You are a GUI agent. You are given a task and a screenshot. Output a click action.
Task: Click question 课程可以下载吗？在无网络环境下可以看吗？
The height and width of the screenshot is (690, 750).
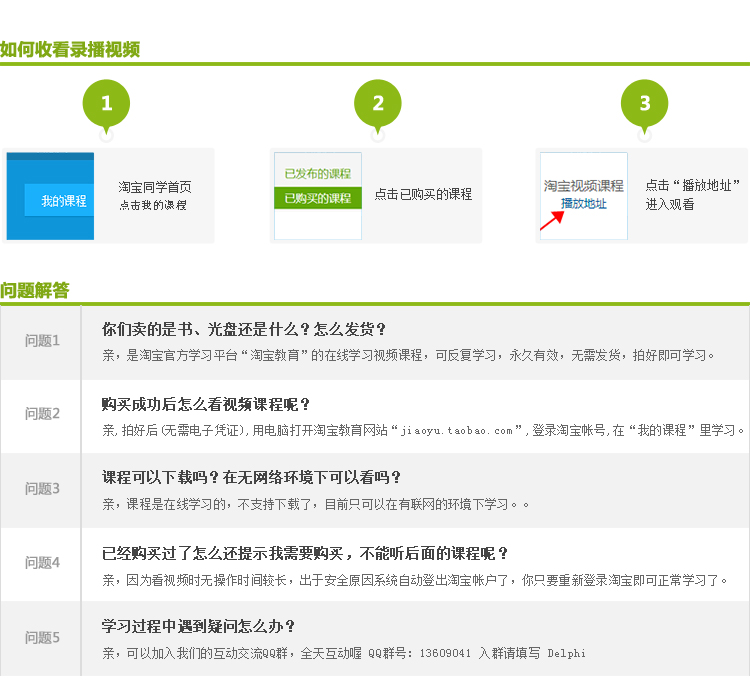coord(251,477)
